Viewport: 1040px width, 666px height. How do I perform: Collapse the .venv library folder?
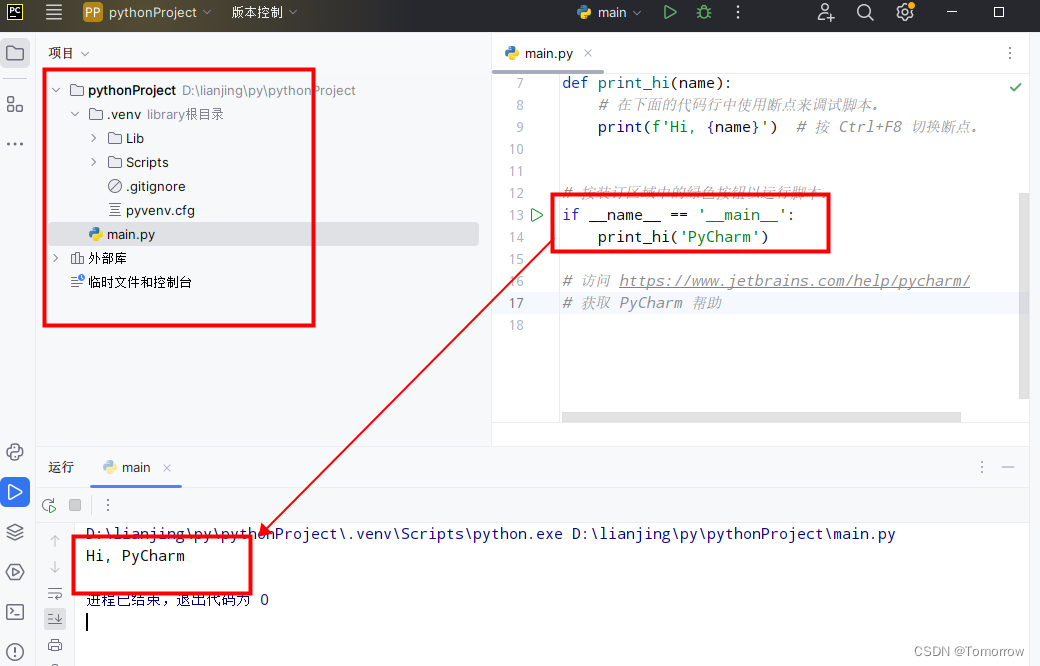click(74, 113)
